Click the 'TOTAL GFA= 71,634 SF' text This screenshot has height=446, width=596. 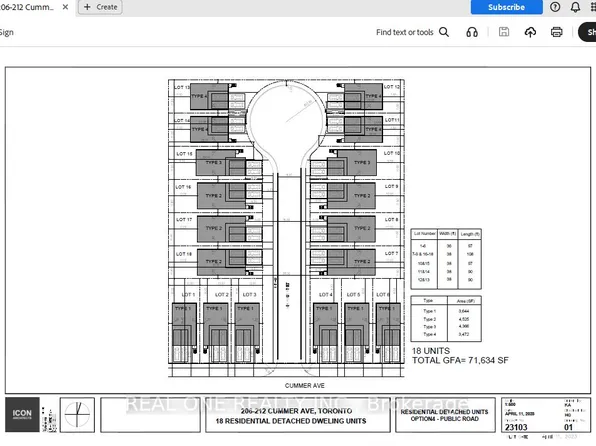click(460, 360)
